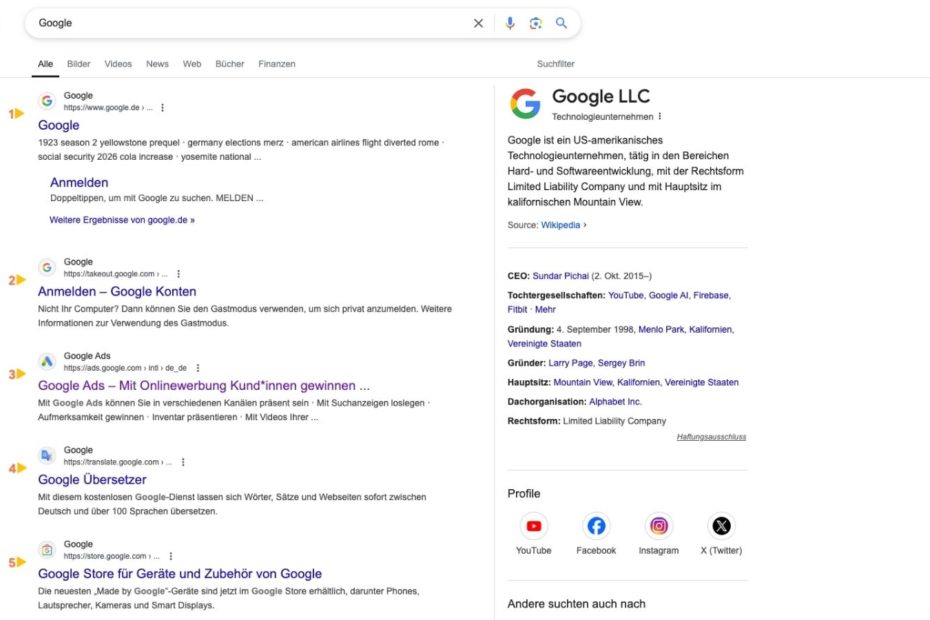This screenshot has width=930, height=620.
Task: Open the Instagram profile icon
Action: click(x=659, y=526)
